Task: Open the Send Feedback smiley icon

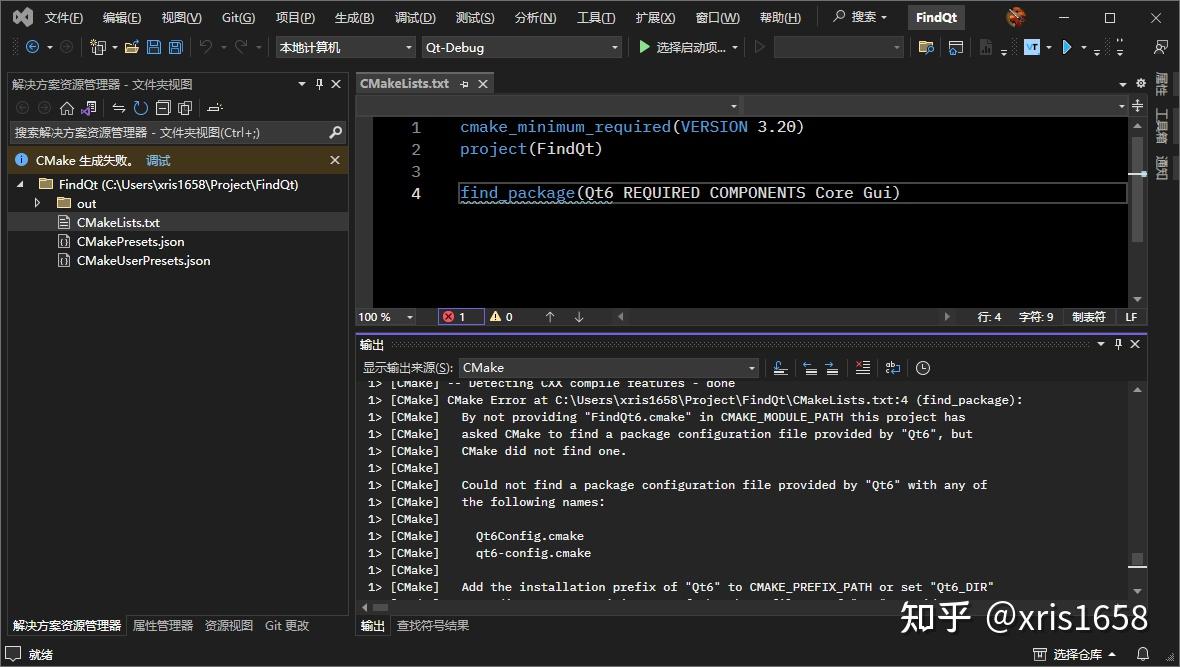Action: [x=1015, y=16]
